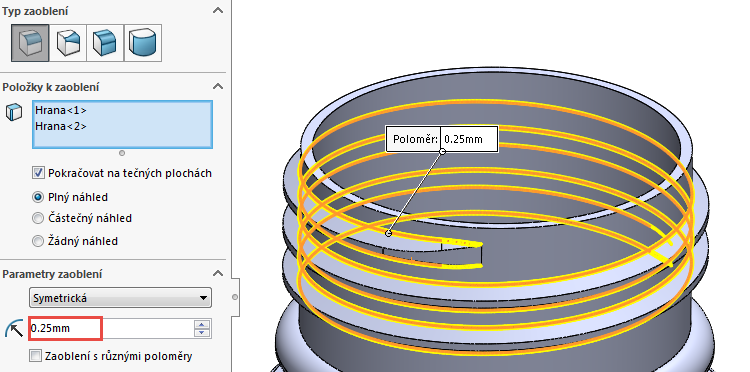Select the face fillet type icon

[x=105, y=43]
